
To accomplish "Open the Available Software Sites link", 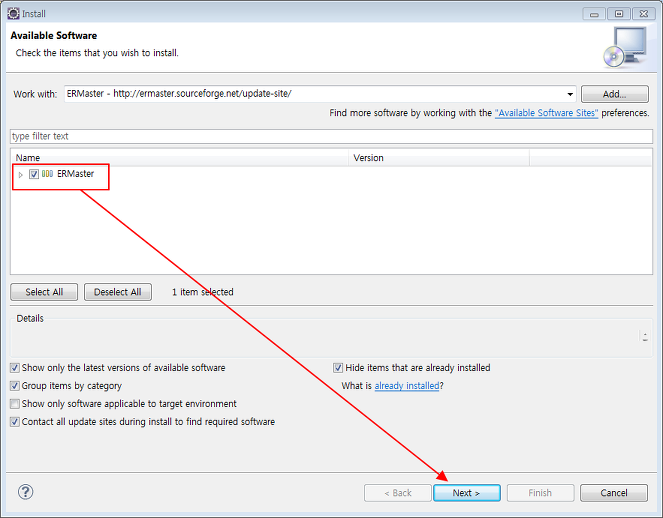I will [546, 113].
